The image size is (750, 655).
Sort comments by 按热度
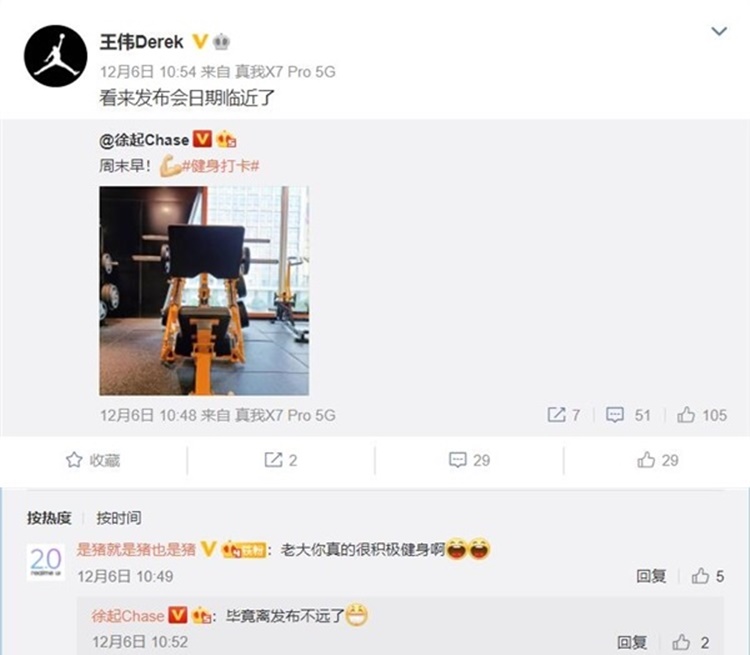pos(49,518)
